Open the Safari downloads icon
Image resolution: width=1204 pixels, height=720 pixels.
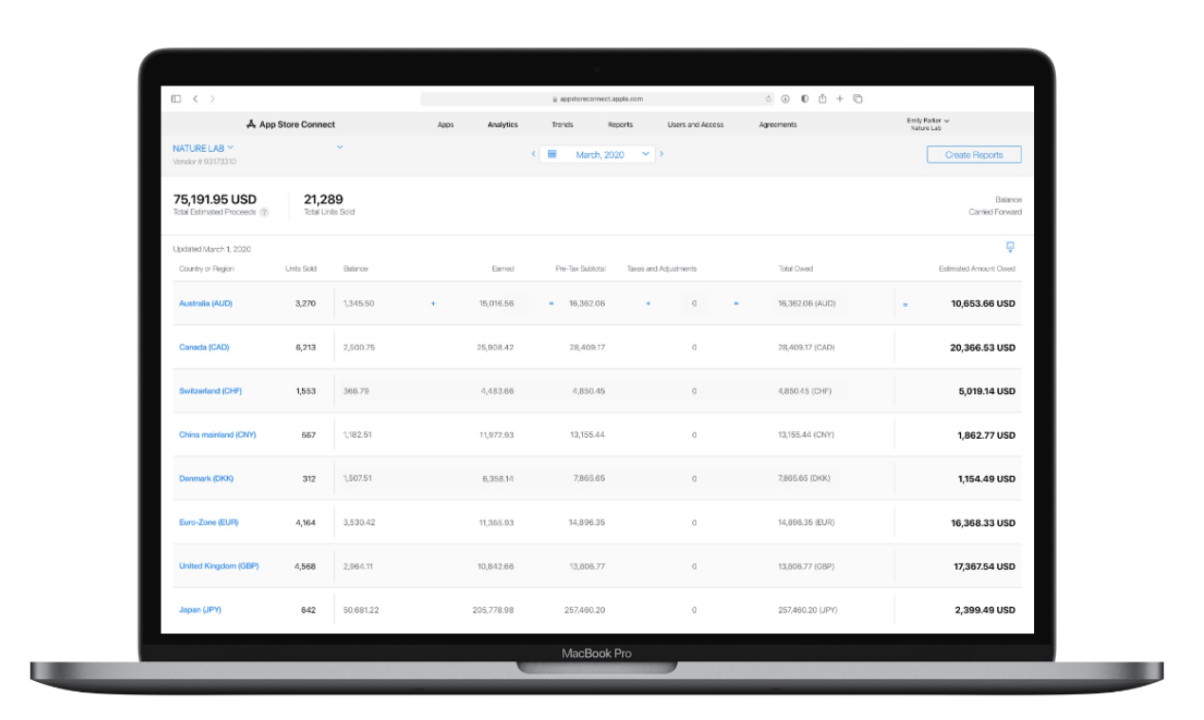click(786, 99)
